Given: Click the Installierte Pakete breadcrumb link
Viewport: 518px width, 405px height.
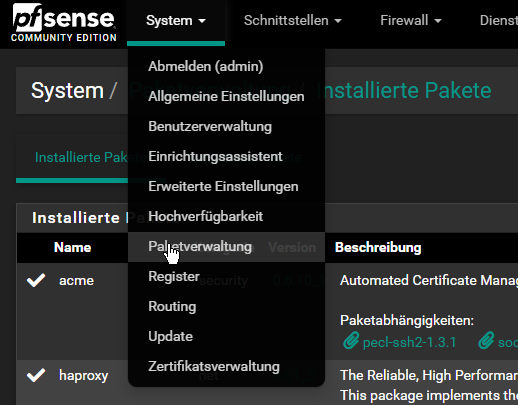Looking at the screenshot, I should coord(404,90).
